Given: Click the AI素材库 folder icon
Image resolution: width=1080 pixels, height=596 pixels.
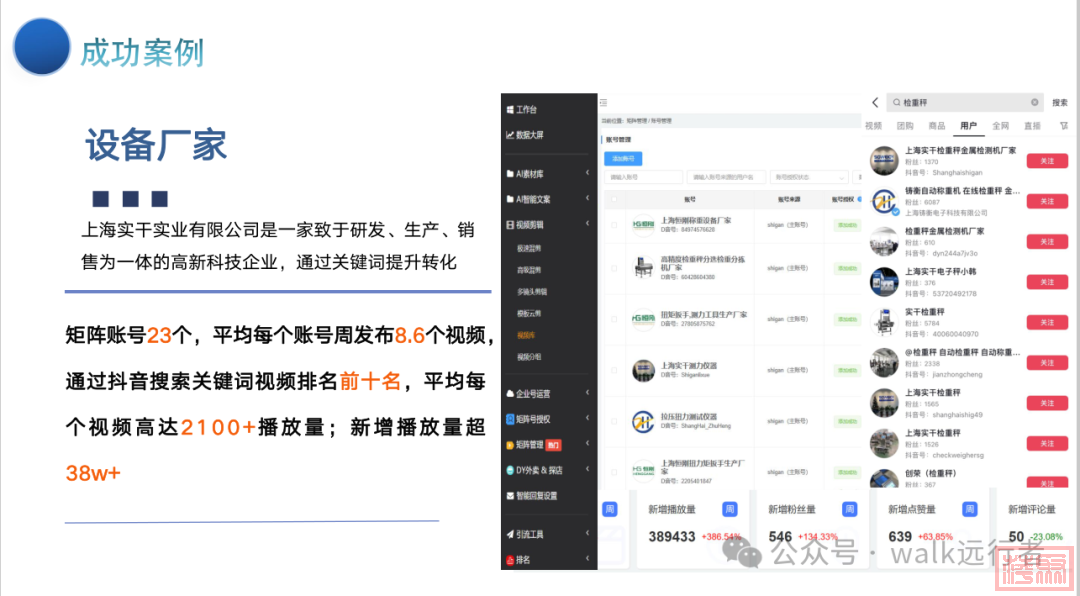Looking at the screenshot, I should click(510, 174).
